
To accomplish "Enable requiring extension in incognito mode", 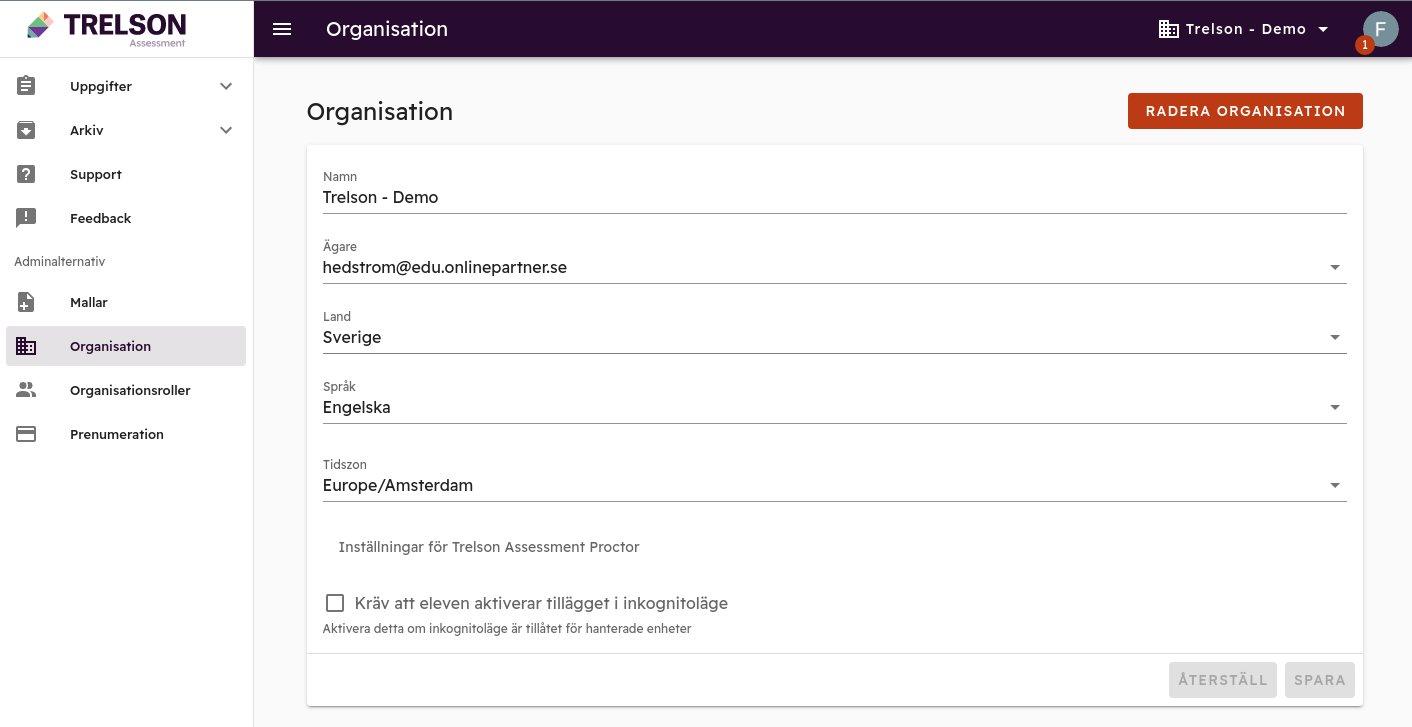I will click(335, 603).
